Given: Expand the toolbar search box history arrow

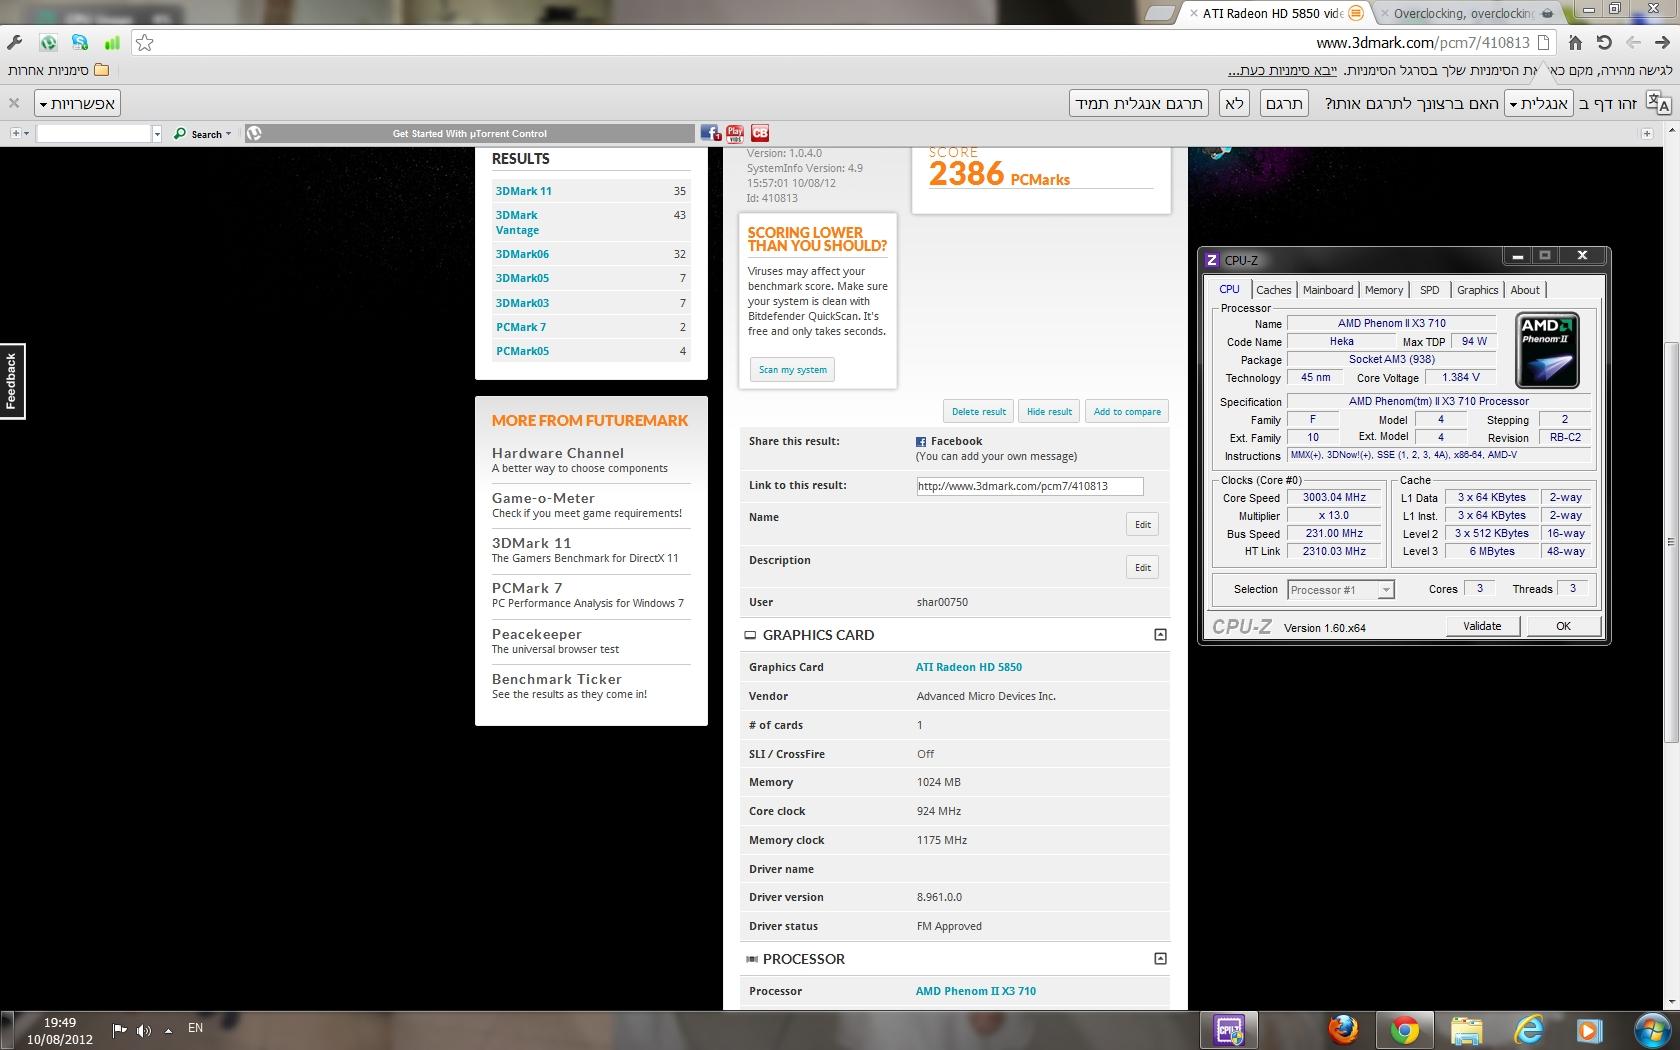Looking at the screenshot, I should pos(157,133).
